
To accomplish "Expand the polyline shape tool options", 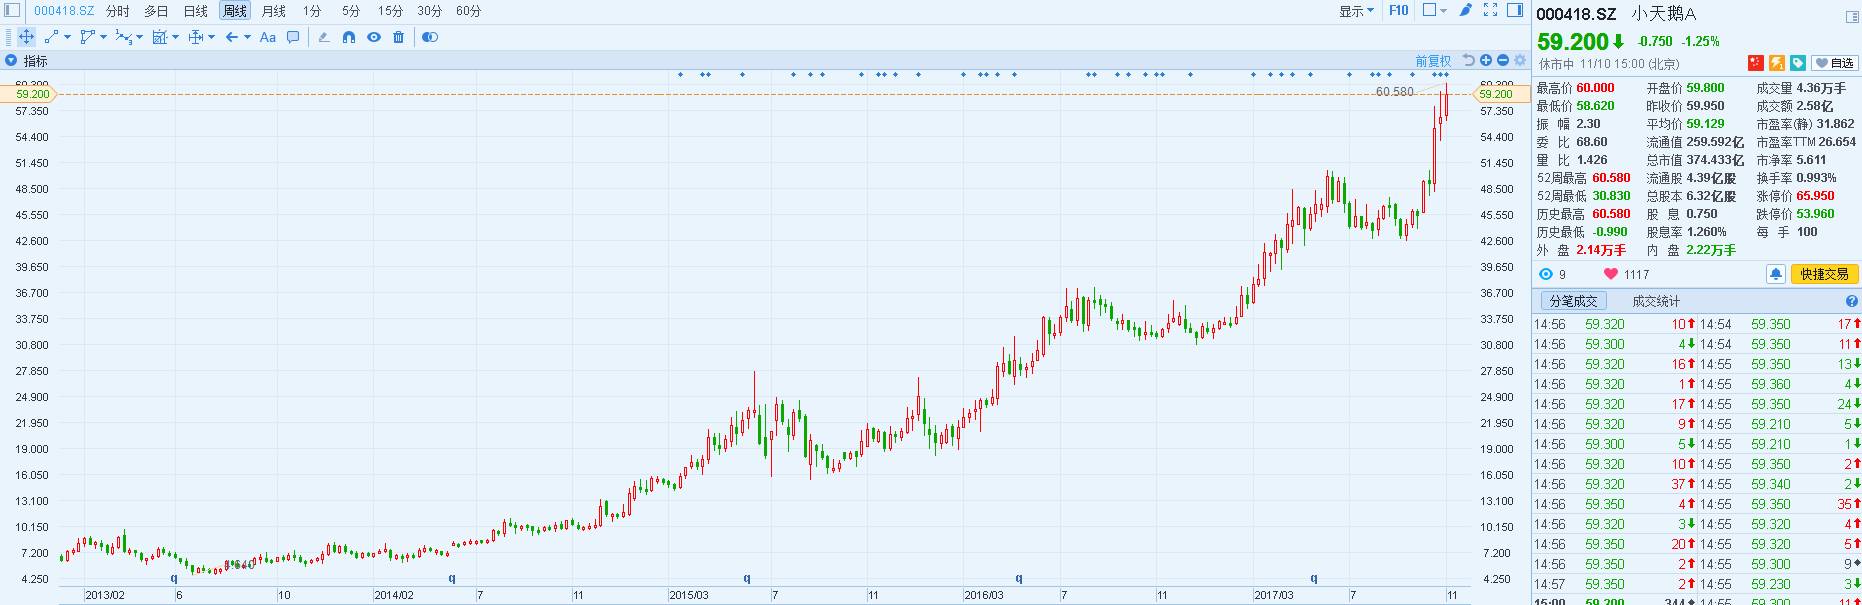I will (104, 37).
